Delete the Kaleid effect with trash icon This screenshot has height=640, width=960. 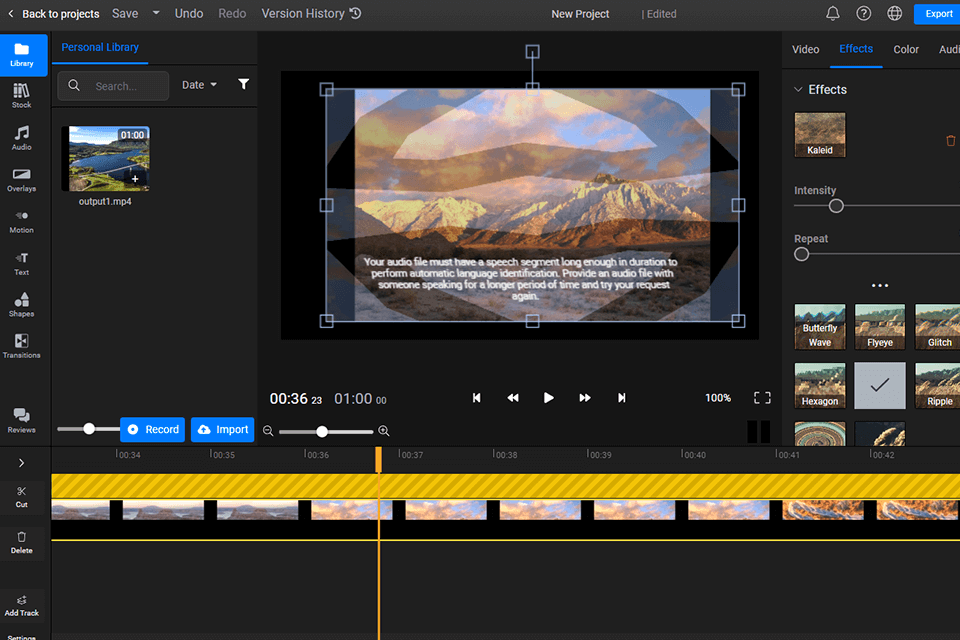[950, 141]
